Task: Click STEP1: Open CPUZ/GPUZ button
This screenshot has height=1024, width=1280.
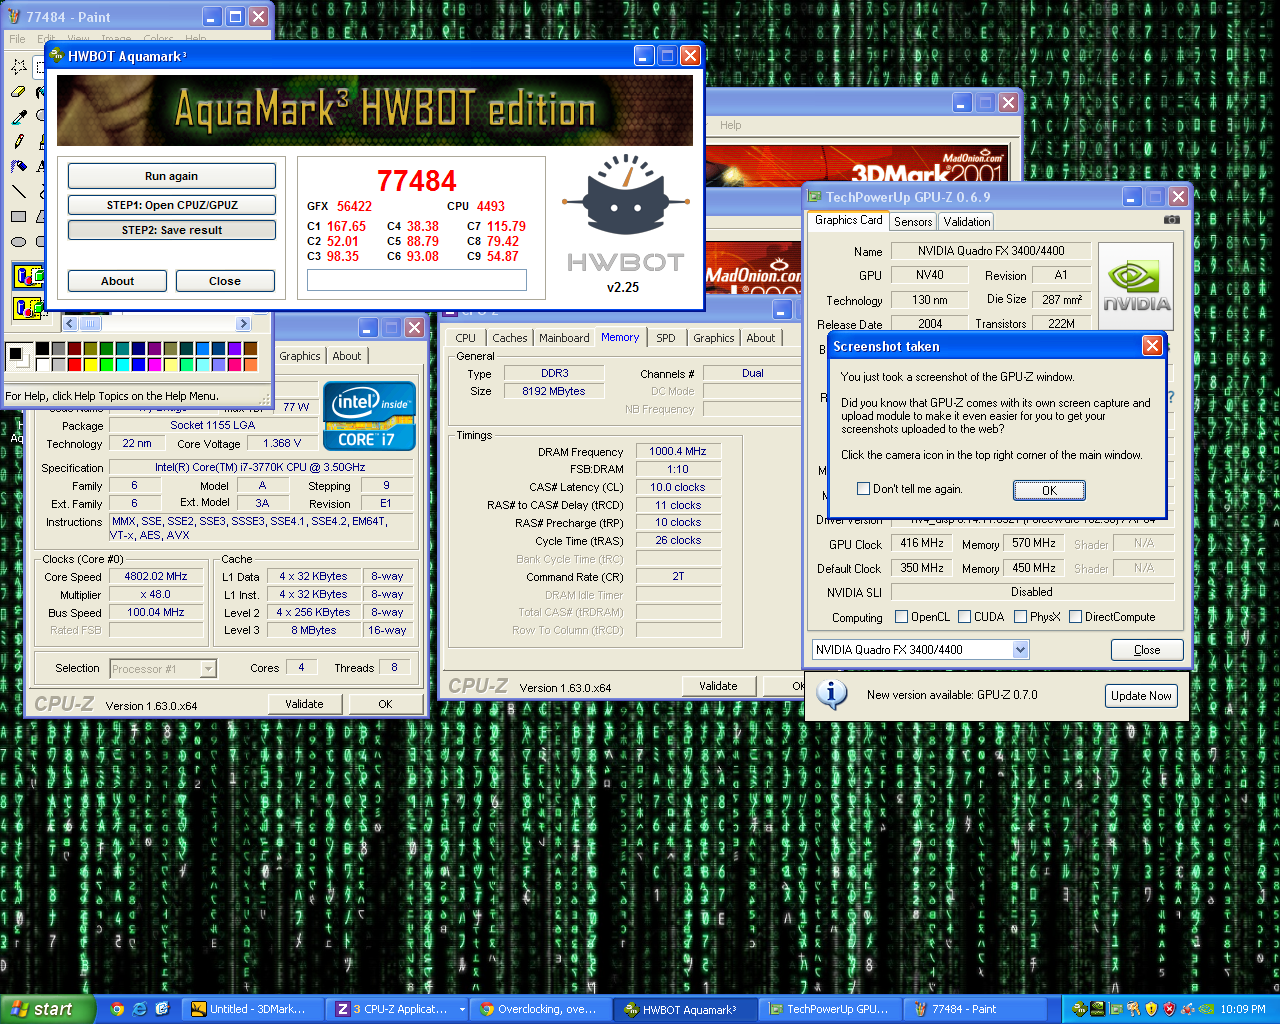Action: point(171,205)
